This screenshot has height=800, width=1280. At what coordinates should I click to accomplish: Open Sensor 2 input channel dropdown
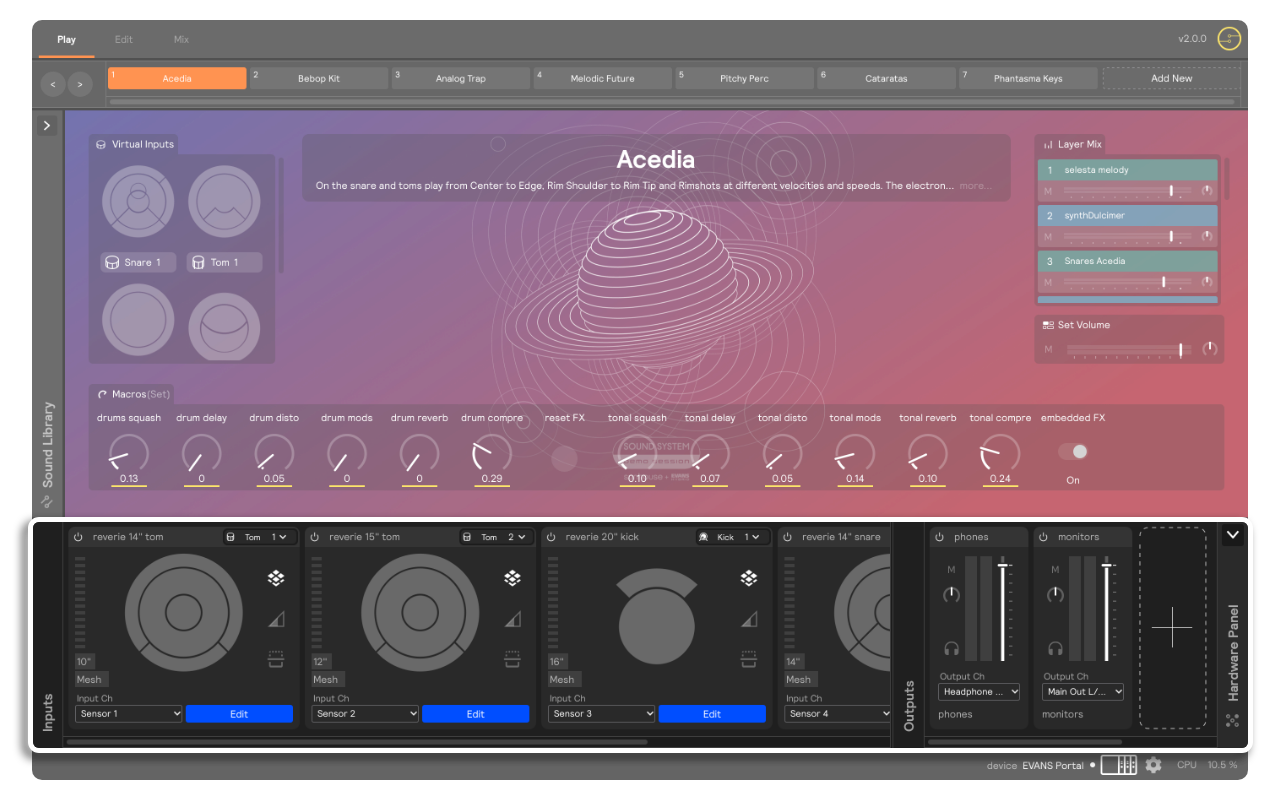point(365,714)
